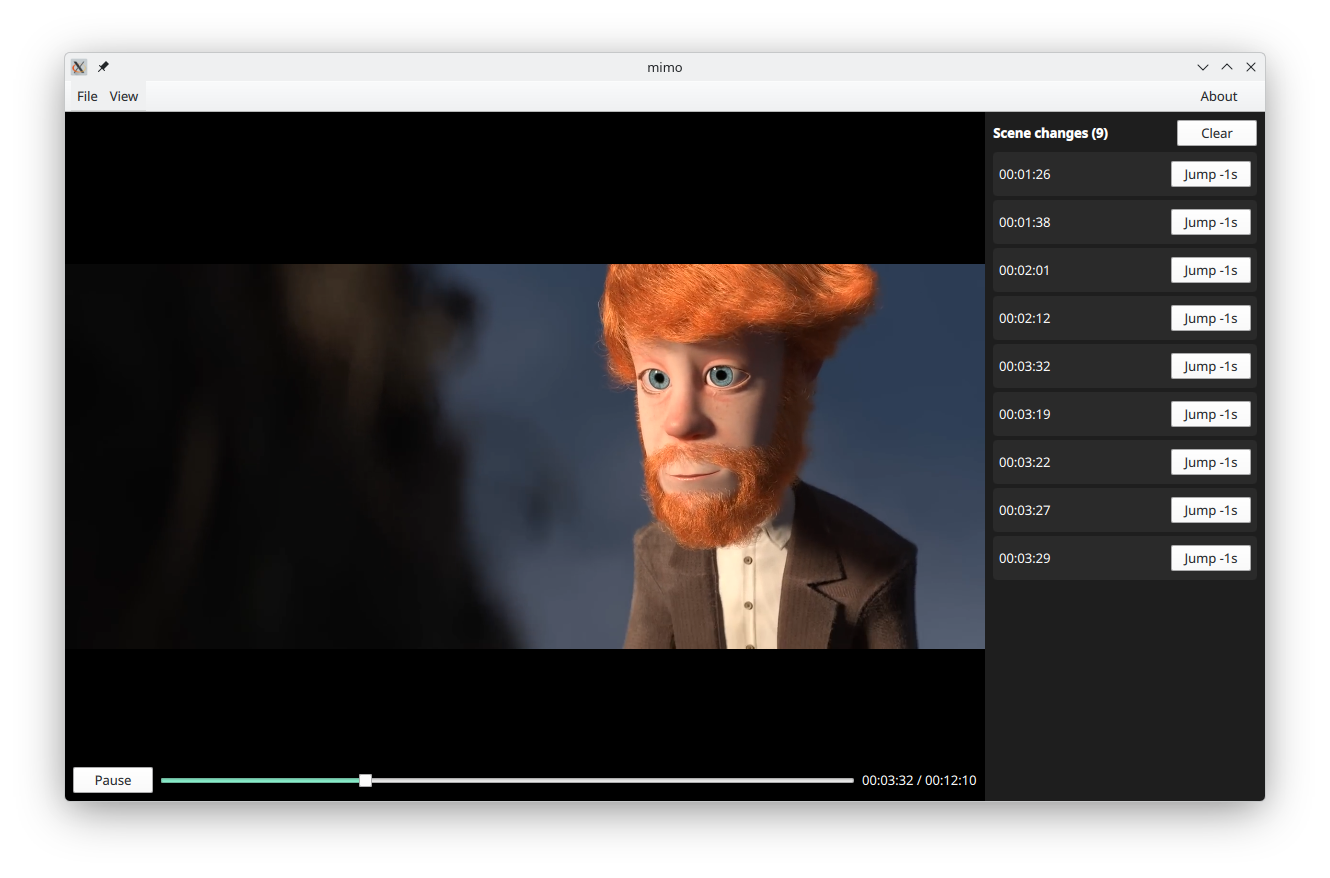Click the mimo window title
This screenshot has width=1330, height=878.
click(665, 67)
